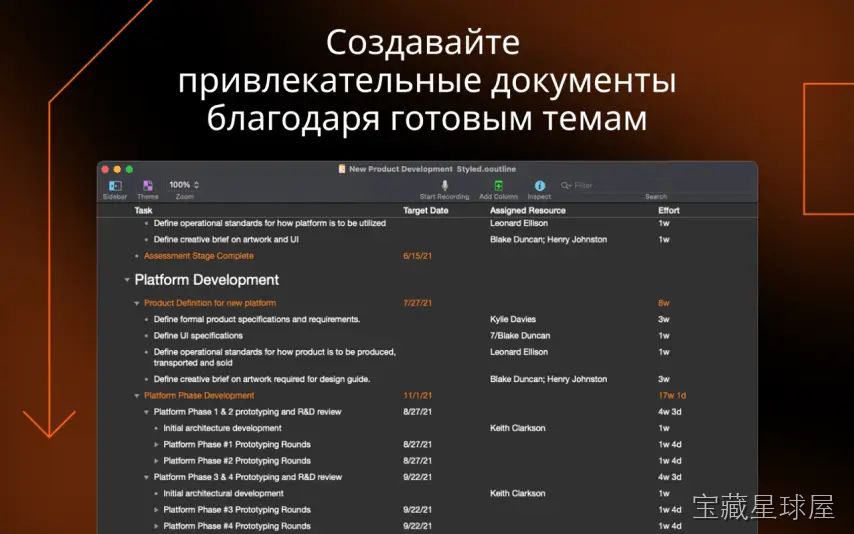854x534 pixels.
Task: Click the Task column header
Action: 143,210
